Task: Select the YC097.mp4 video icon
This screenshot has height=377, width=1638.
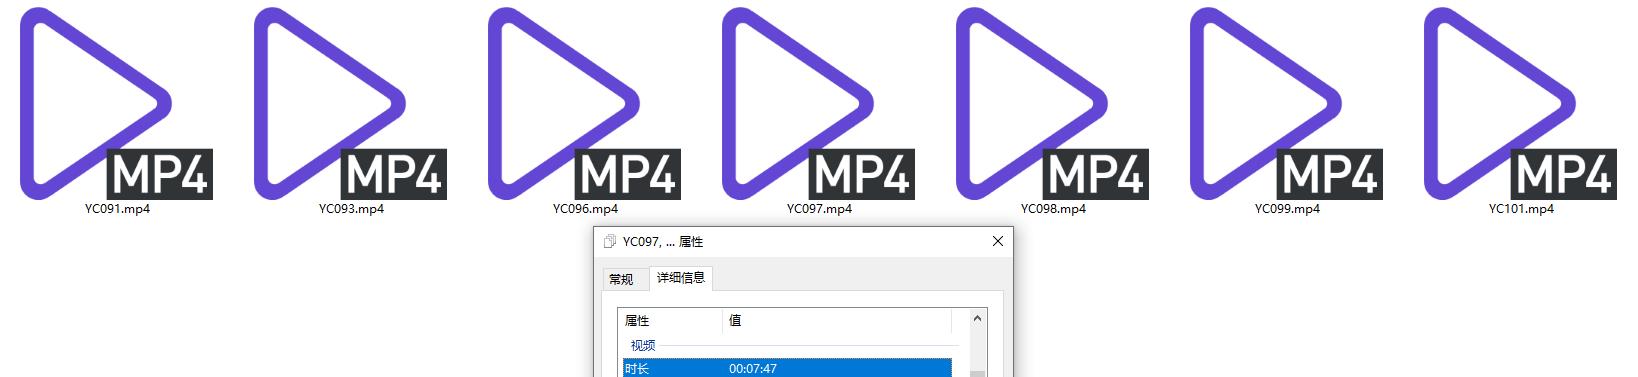Action: (x=819, y=103)
